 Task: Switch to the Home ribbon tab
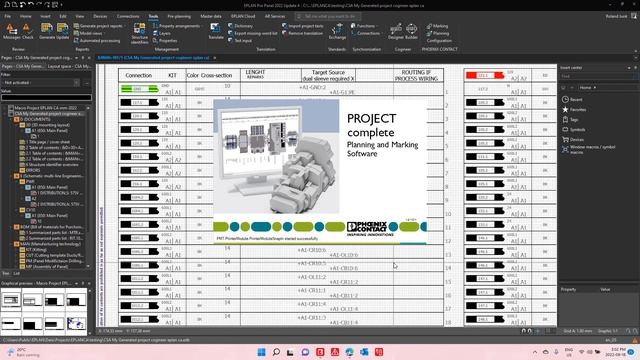coord(26,16)
